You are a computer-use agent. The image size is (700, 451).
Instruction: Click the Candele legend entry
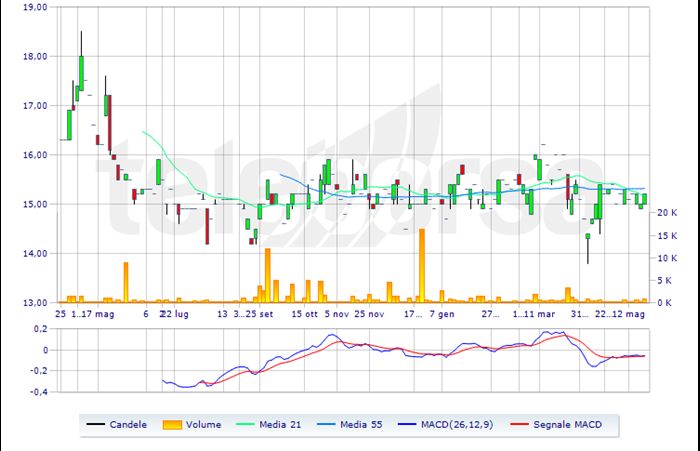coord(117,425)
